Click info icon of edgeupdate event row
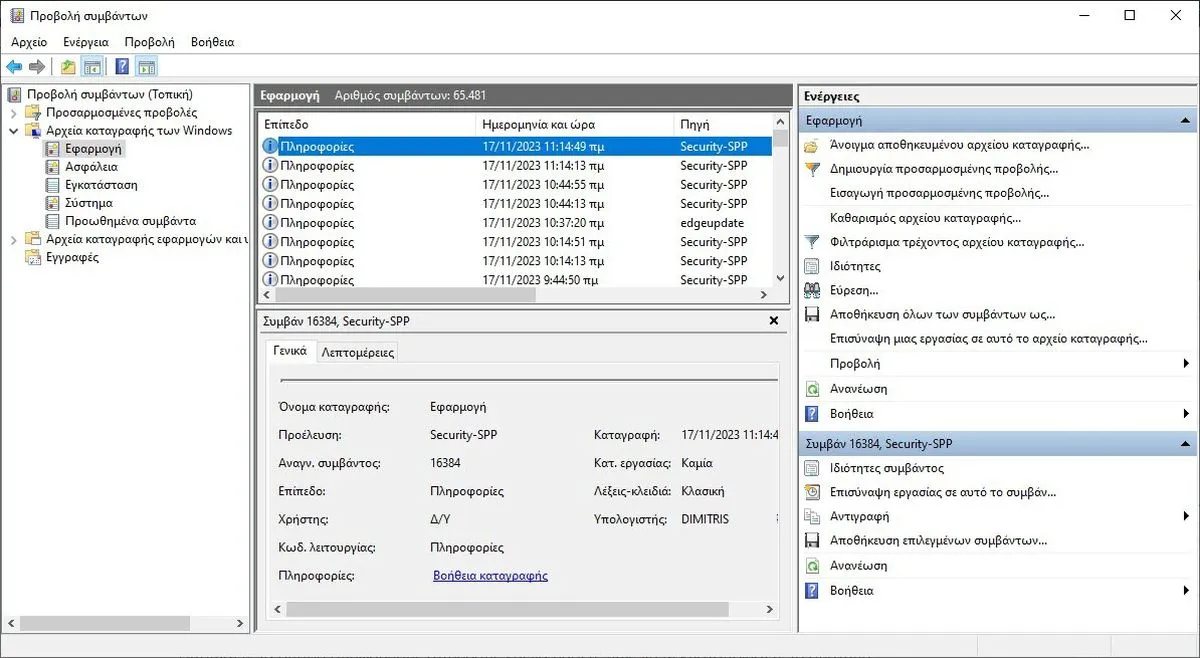The width and height of the screenshot is (1200, 658). pos(270,223)
